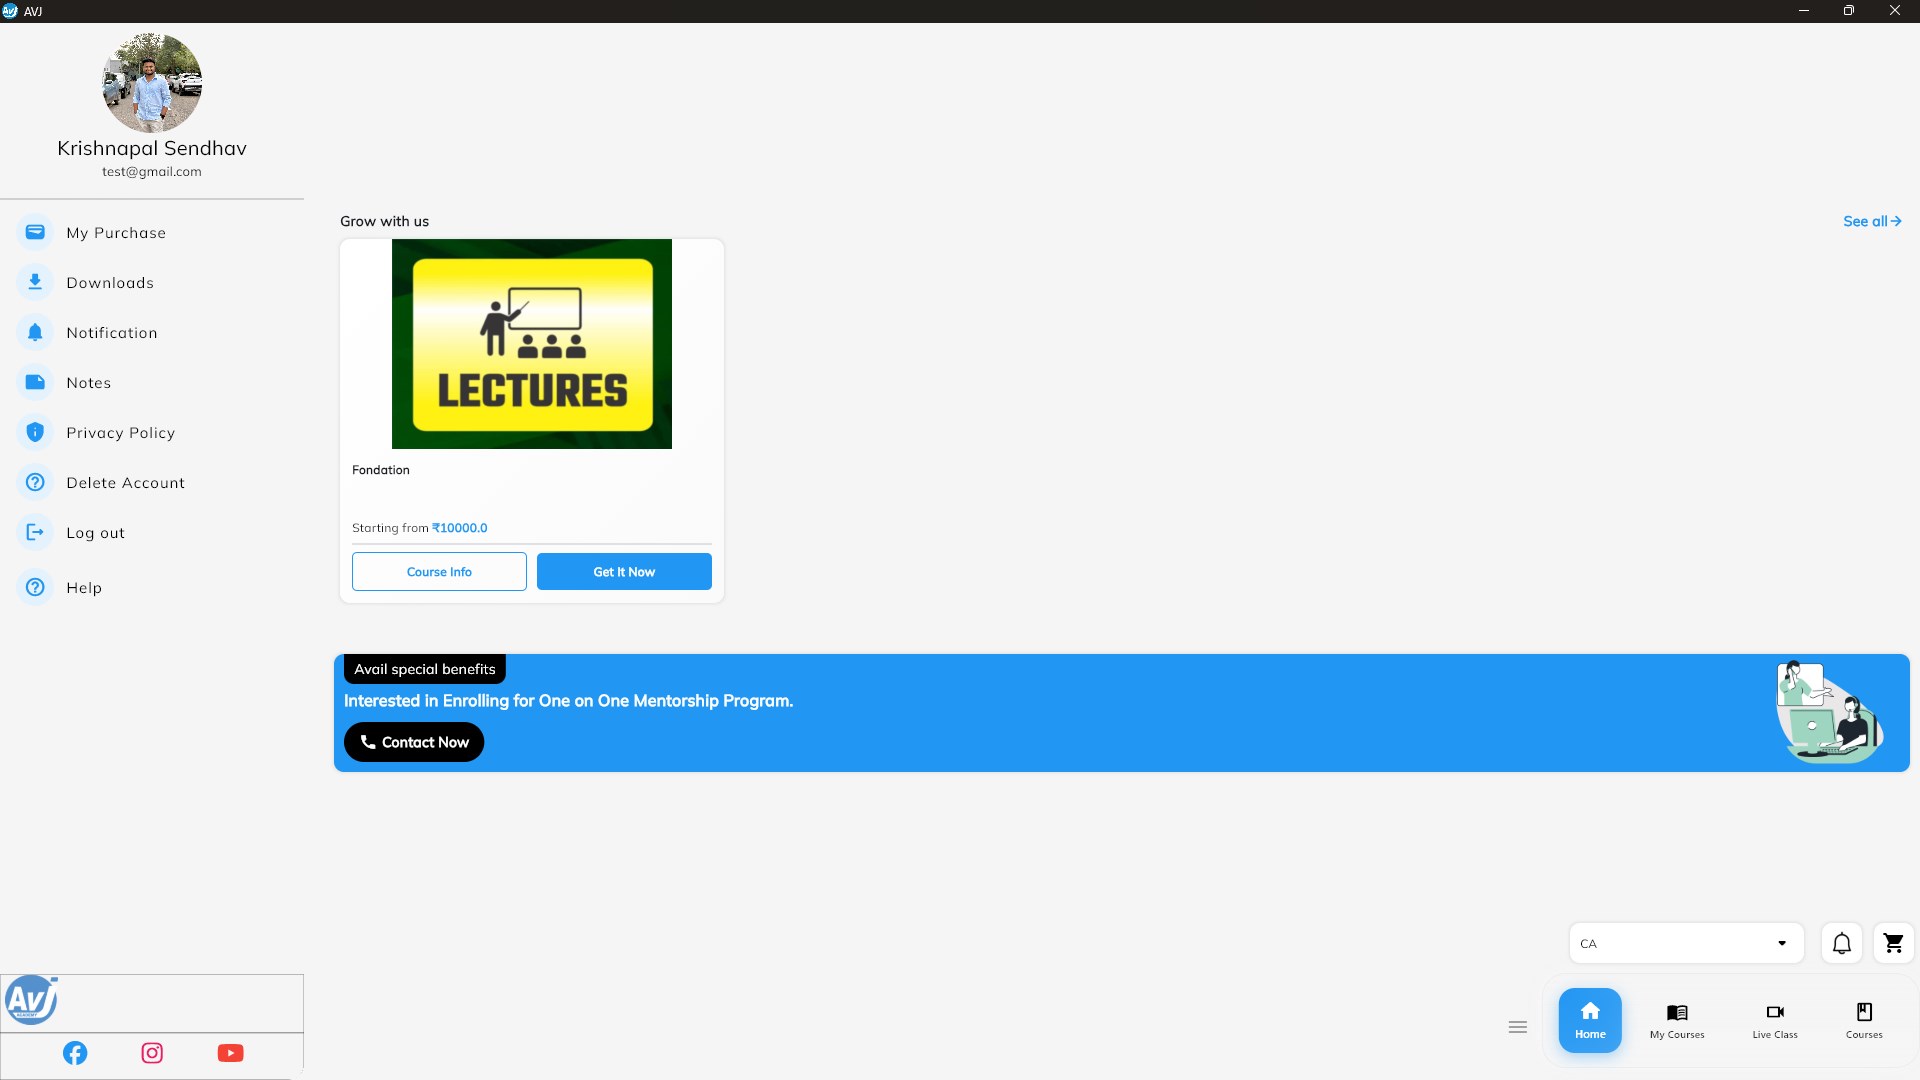Click the Log out arrow icon
The image size is (1920, 1080).
click(35, 532)
